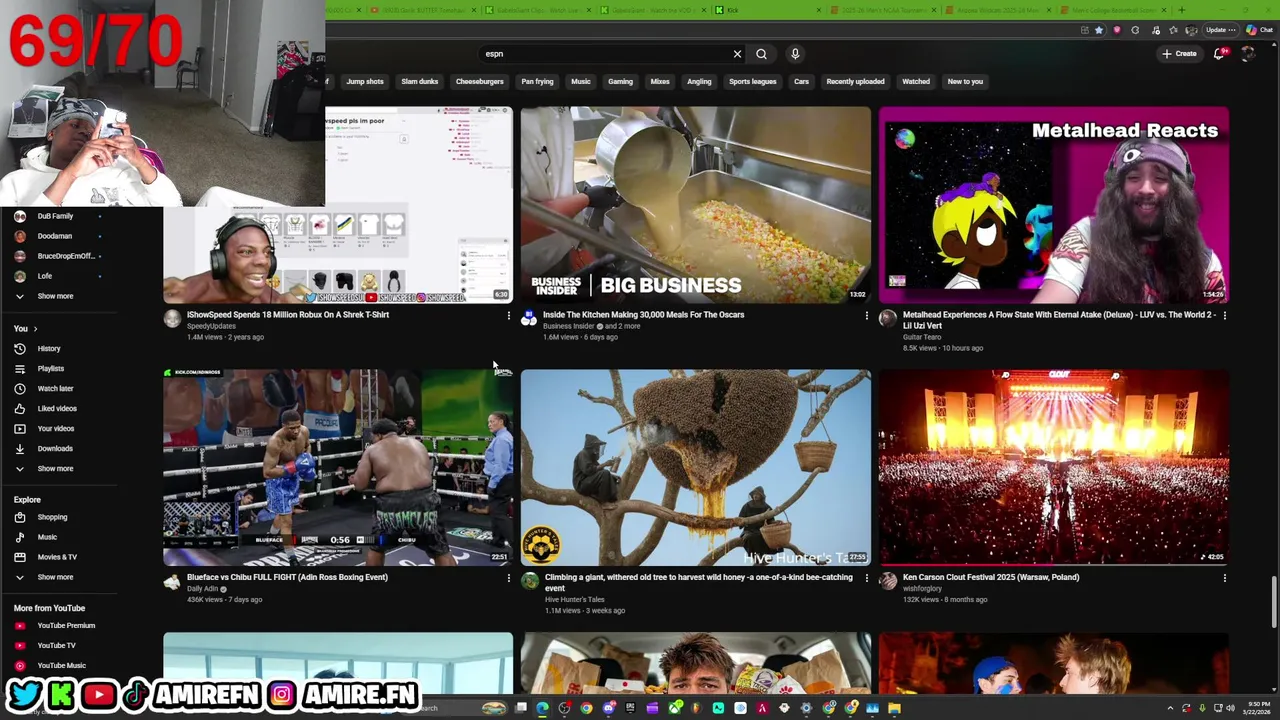Open more options for Metalhead Eternal Atake video
Image resolution: width=1280 pixels, height=720 pixels.
pos(1224,316)
